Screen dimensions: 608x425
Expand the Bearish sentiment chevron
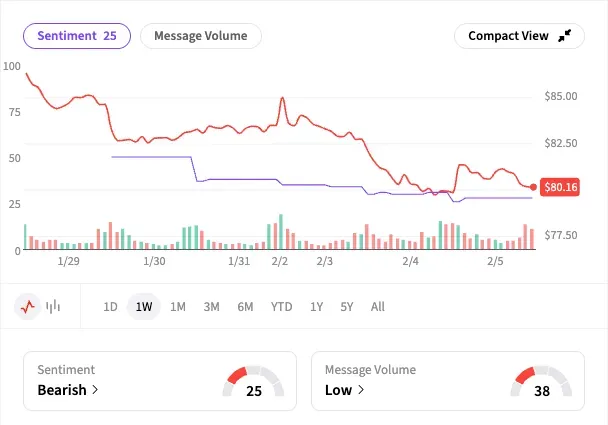(x=95, y=390)
